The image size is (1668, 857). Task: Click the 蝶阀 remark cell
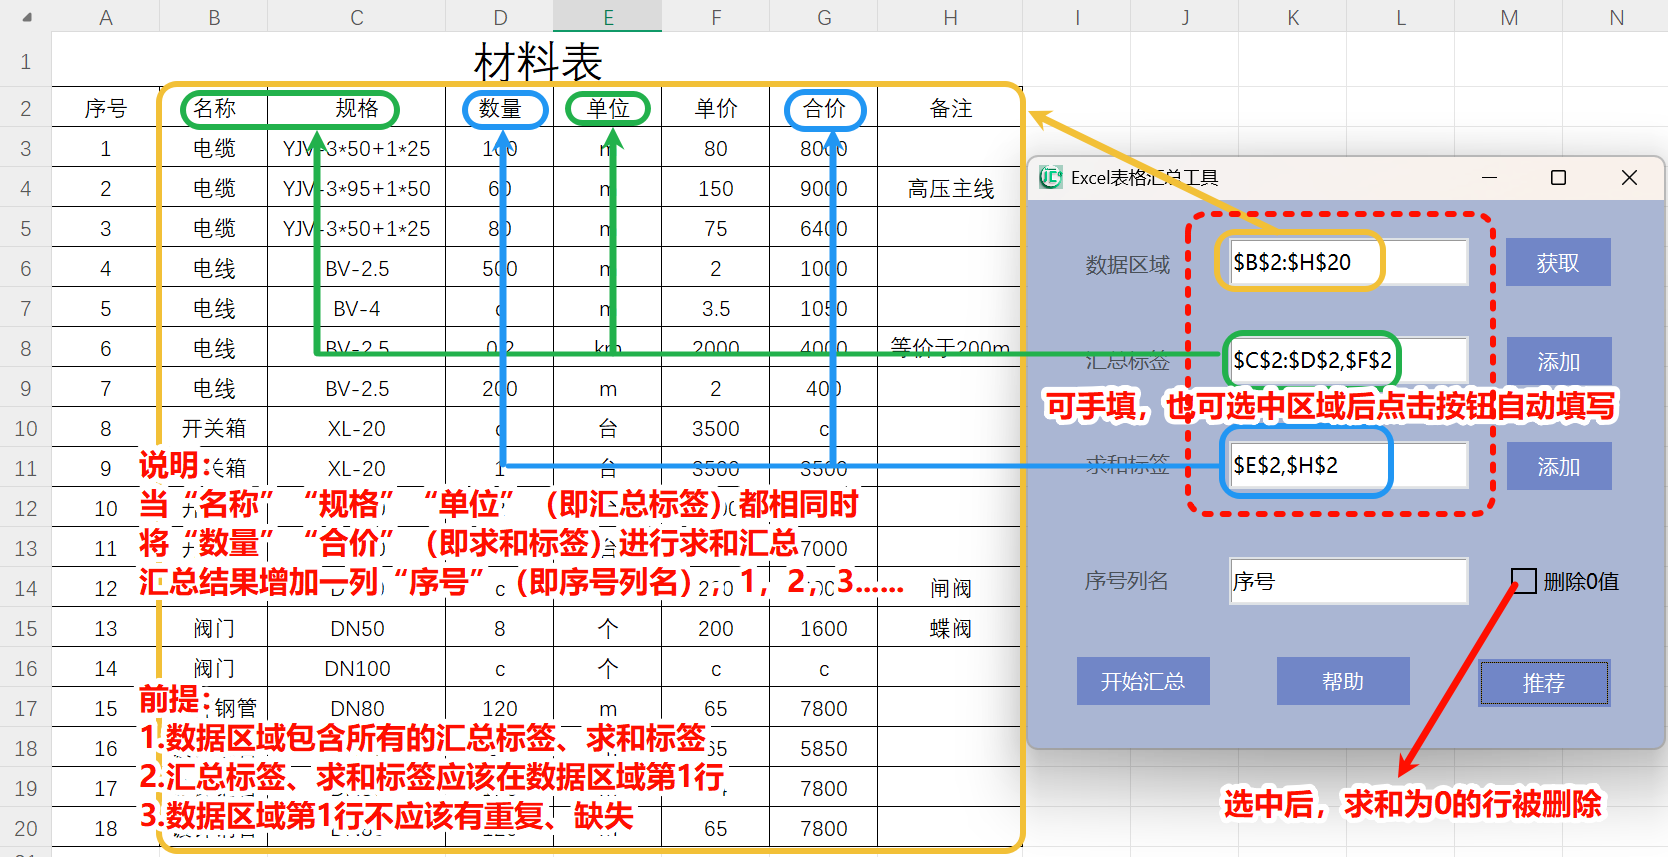[x=950, y=628]
